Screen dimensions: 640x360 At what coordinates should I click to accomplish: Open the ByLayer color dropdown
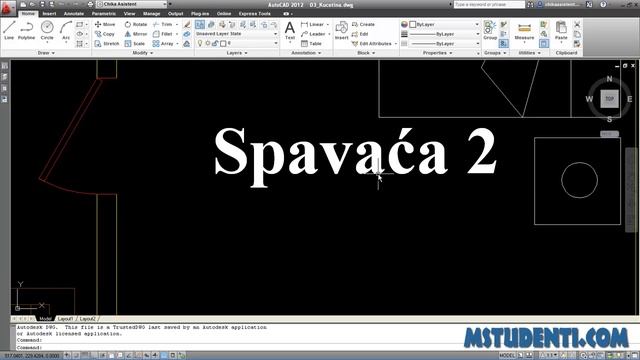444,24
